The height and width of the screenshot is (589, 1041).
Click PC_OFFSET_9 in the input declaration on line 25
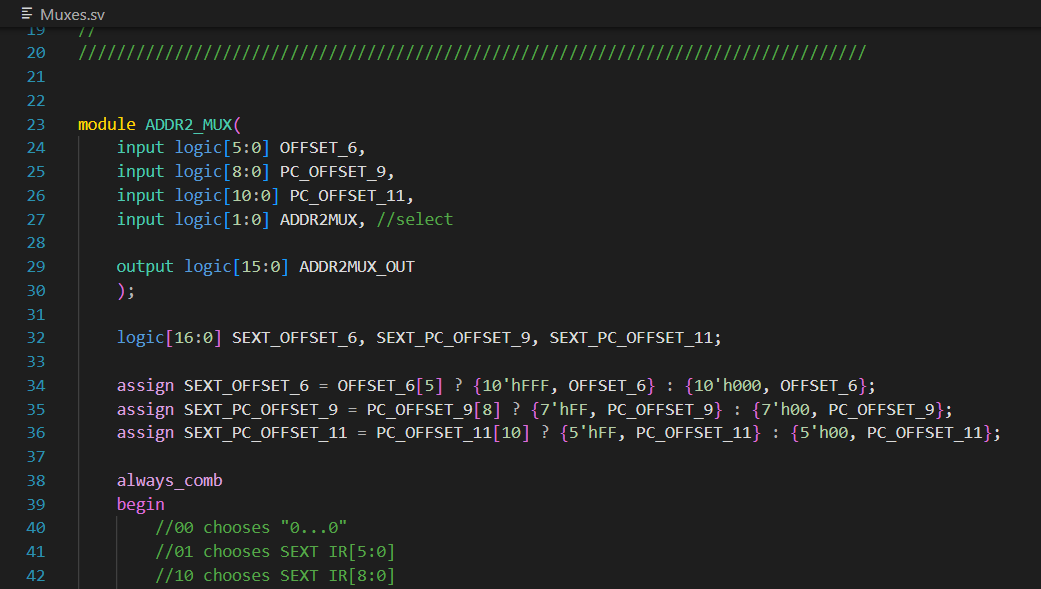[x=333, y=171]
